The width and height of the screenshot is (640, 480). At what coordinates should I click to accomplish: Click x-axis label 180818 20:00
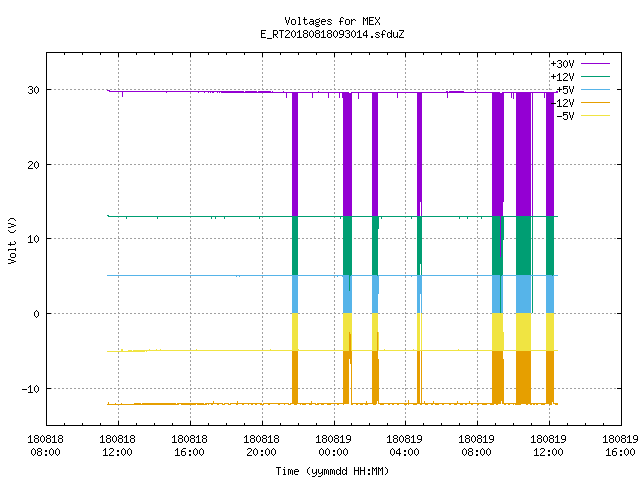point(261,446)
